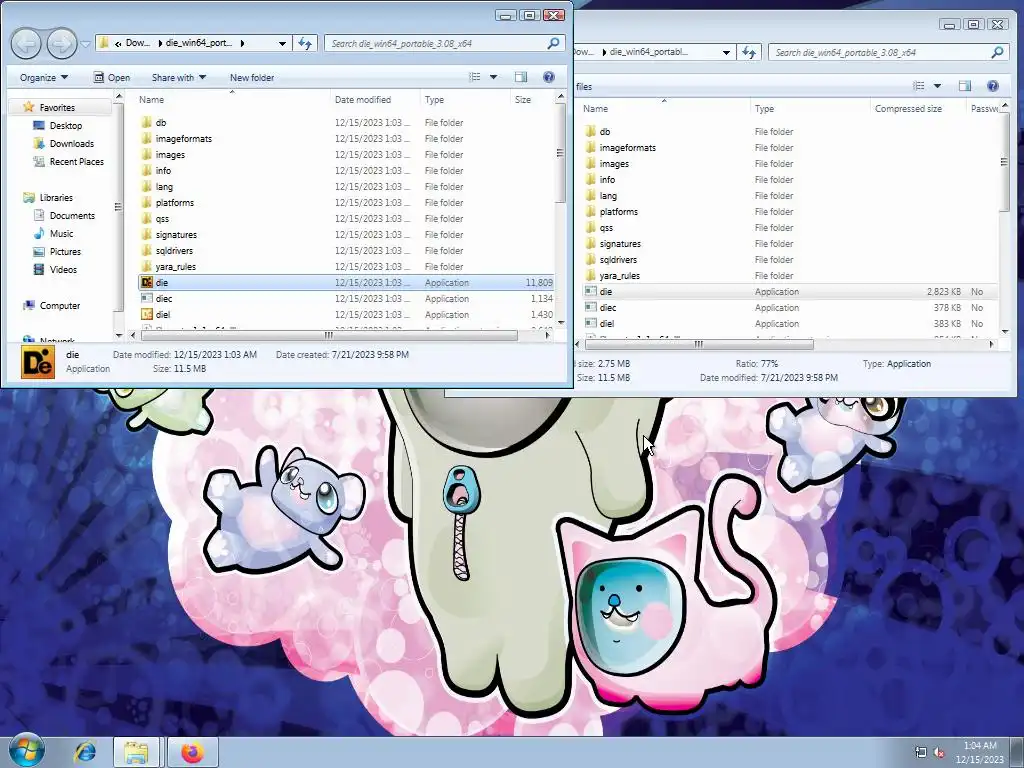Viewport: 1024px width, 768px height.
Task: Click the Forward arrow in front Explorer window
Action: coord(62,44)
